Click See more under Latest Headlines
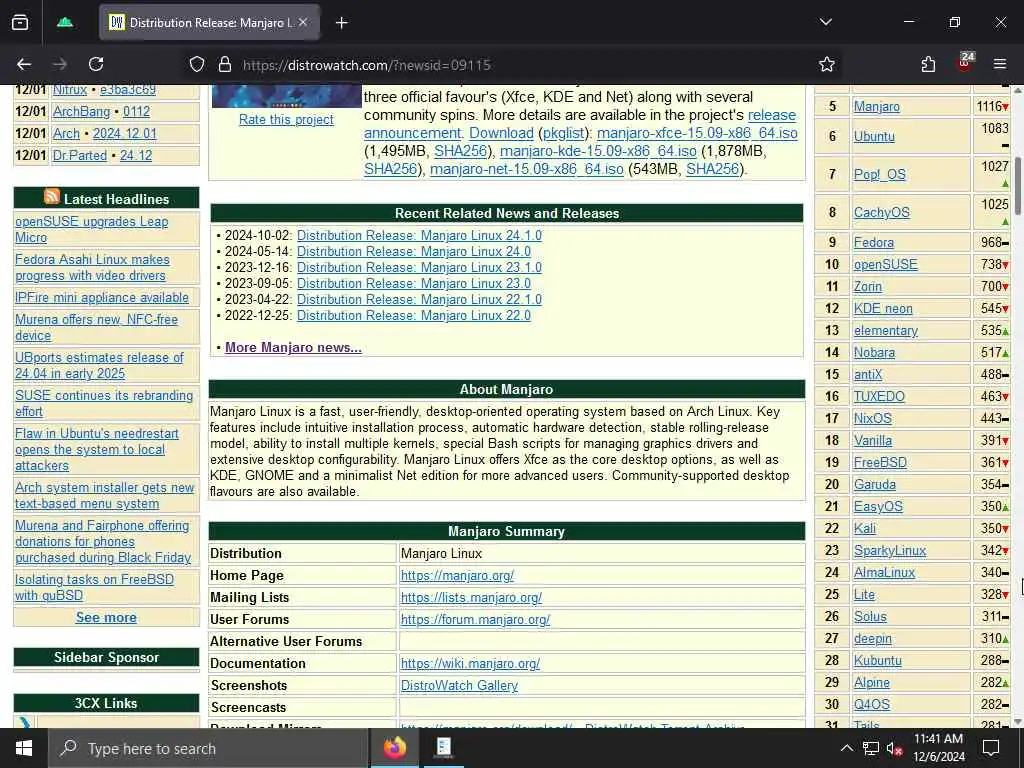 tap(106, 617)
